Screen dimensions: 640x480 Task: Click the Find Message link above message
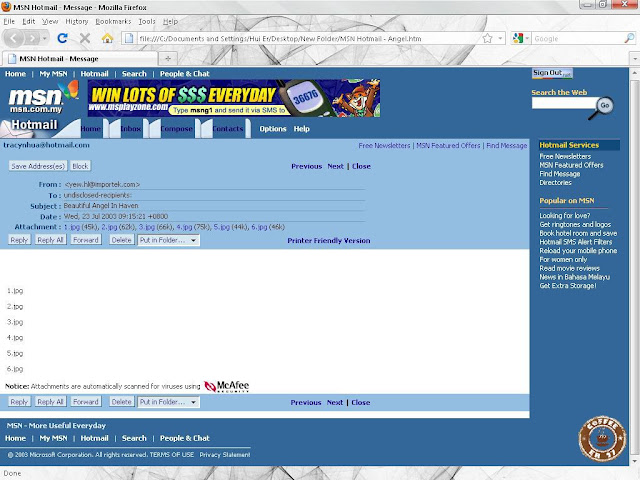[x=507, y=145]
